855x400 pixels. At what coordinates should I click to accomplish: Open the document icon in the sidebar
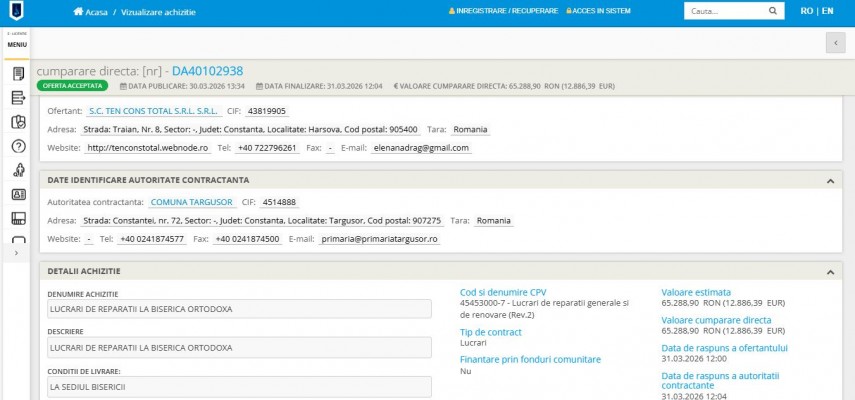[17, 74]
